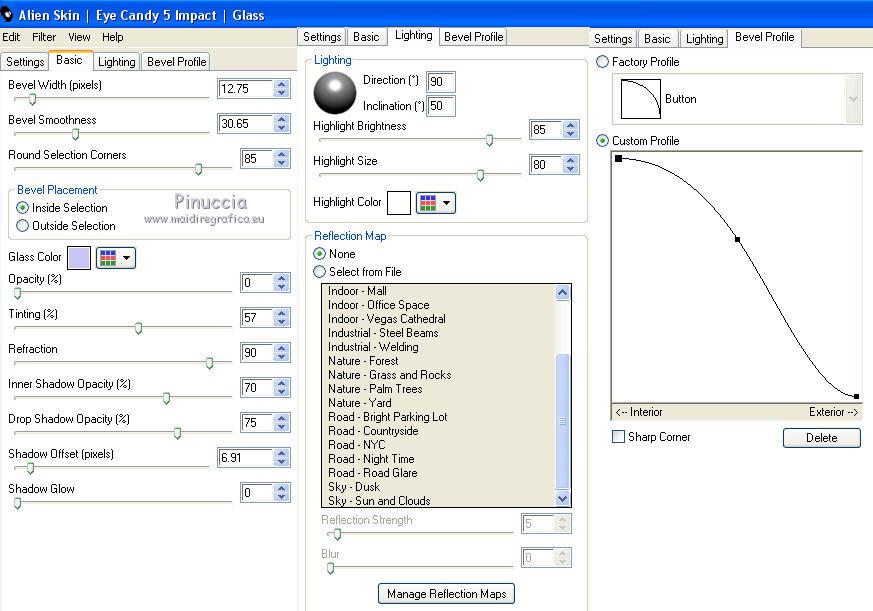The image size is (873, 611).
Task: Open the Edit menu
Action: click(11, 37)
